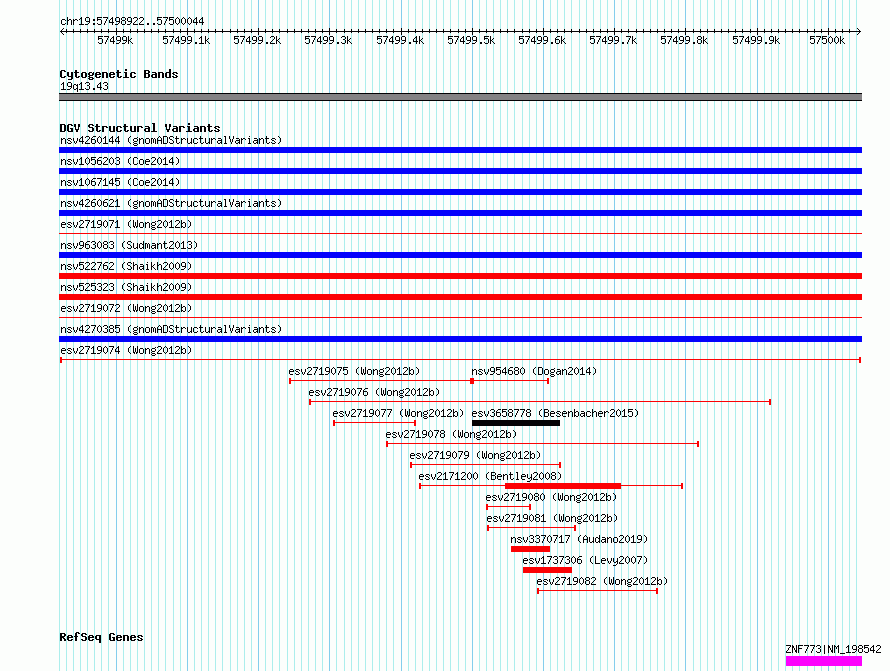
Task: Click the 57499k ruler tick label
Action: [x=115, y=40]
